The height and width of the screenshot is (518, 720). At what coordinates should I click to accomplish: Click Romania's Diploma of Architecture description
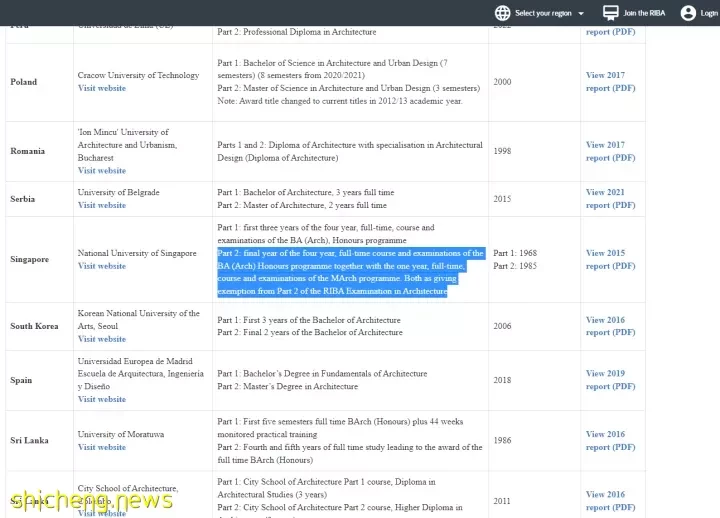click(x=350, y=151)
